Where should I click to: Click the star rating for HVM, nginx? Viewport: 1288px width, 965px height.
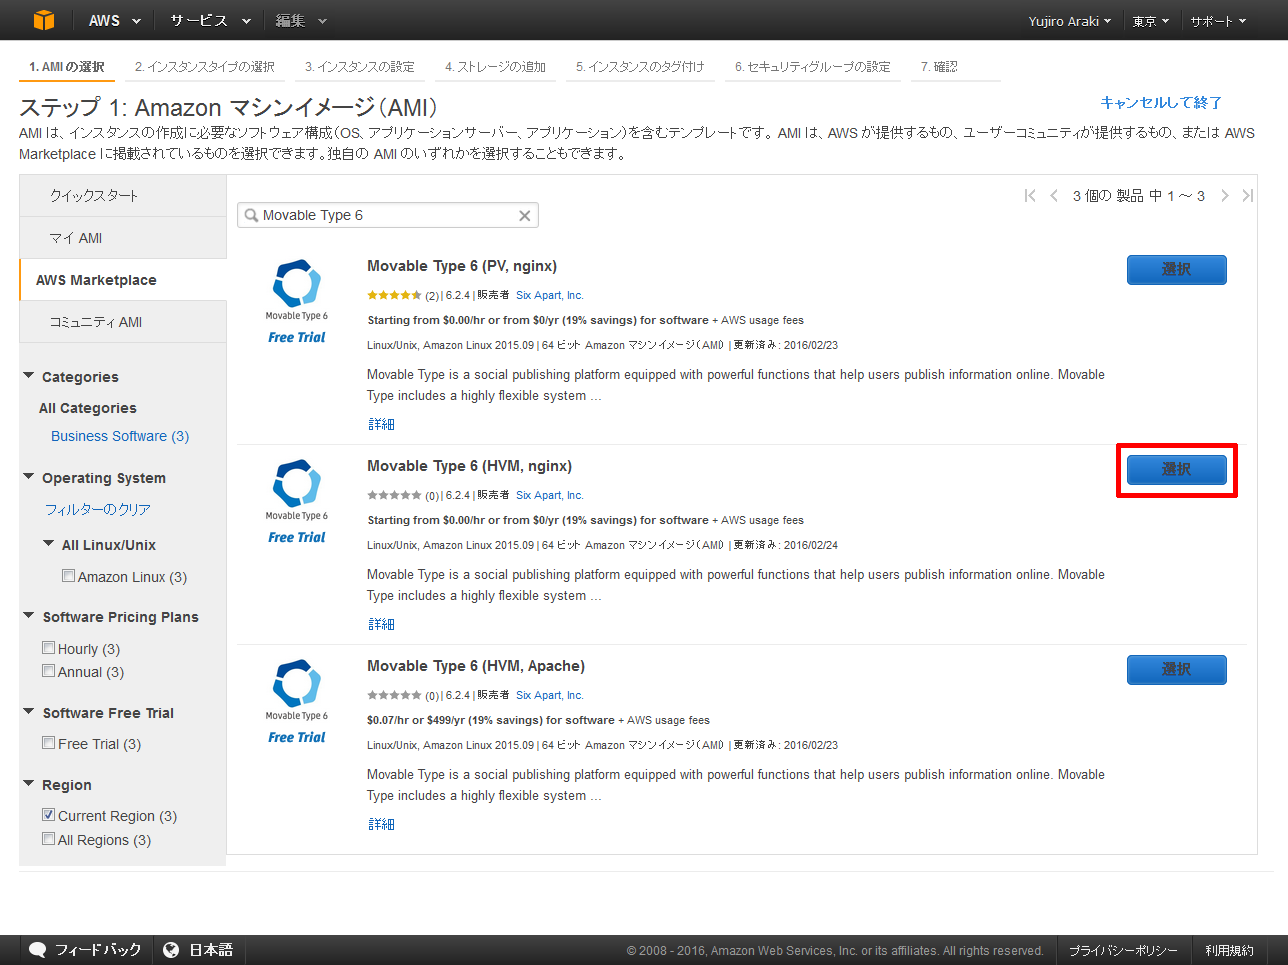(x=394, y=496)
